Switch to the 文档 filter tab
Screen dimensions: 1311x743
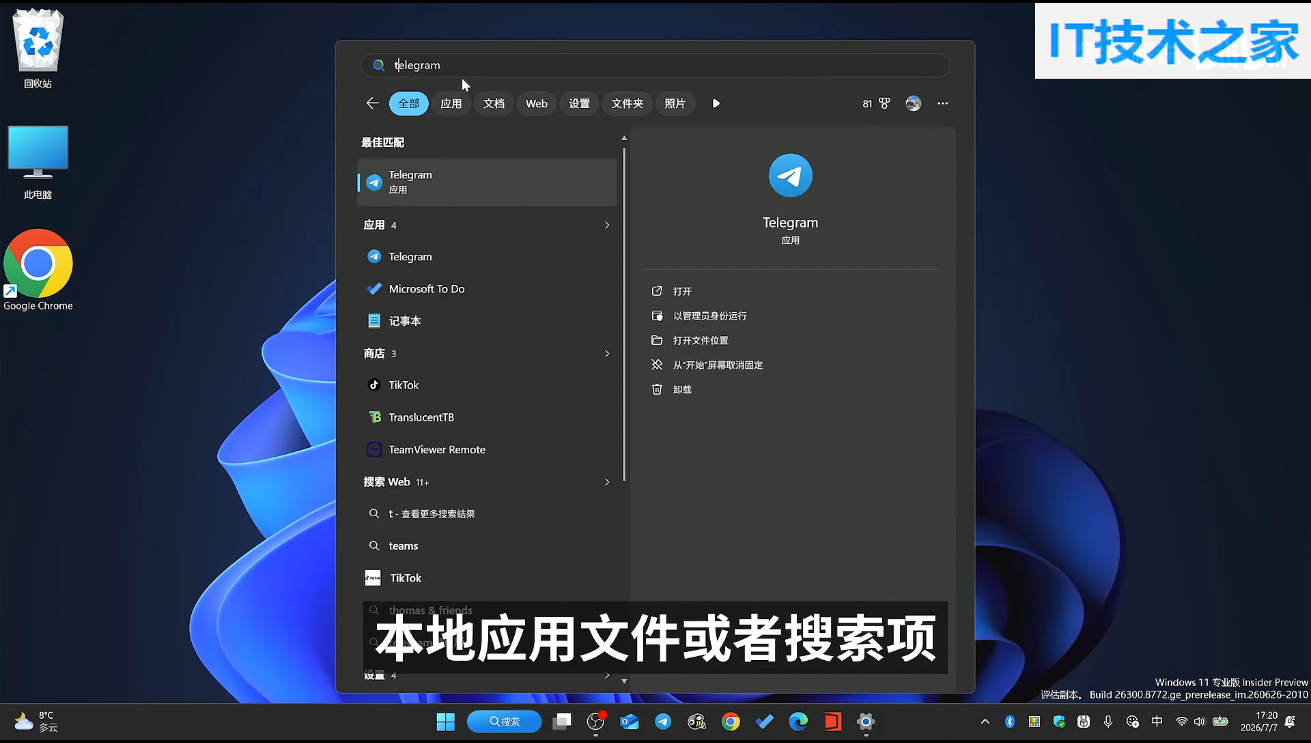click(494, 103)
